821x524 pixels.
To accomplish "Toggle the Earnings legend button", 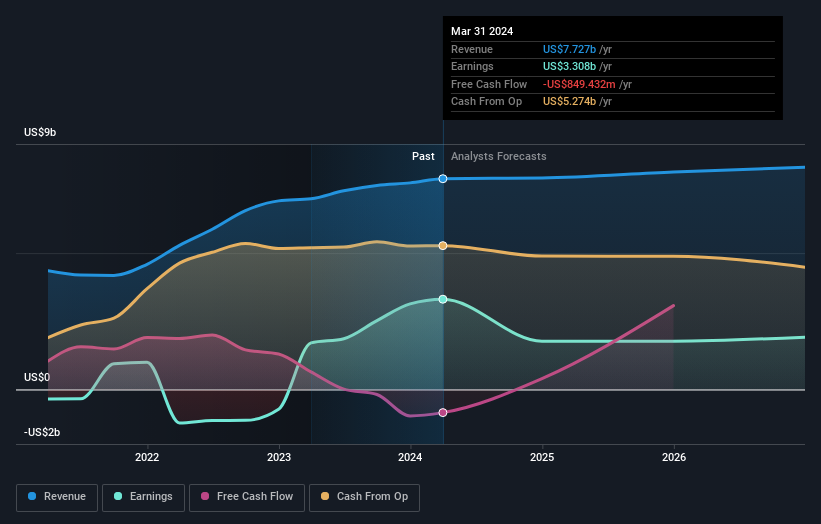I will [x=143, y=497].
